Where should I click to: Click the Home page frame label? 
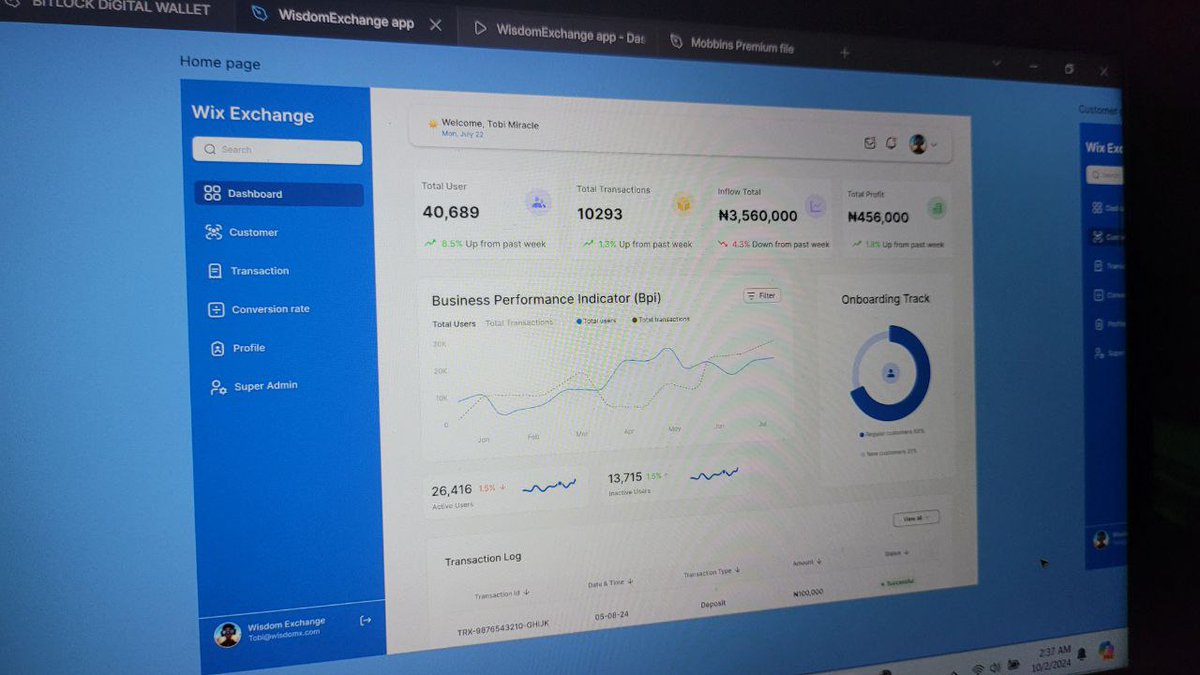point(220,63)
